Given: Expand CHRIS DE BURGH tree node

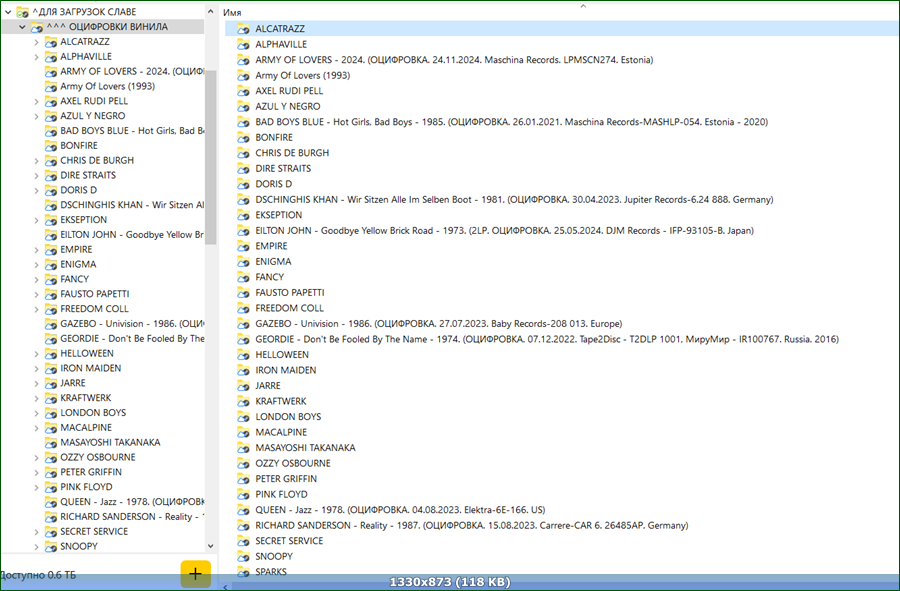Looking at the screenshot, I should (x=37, y=161).
